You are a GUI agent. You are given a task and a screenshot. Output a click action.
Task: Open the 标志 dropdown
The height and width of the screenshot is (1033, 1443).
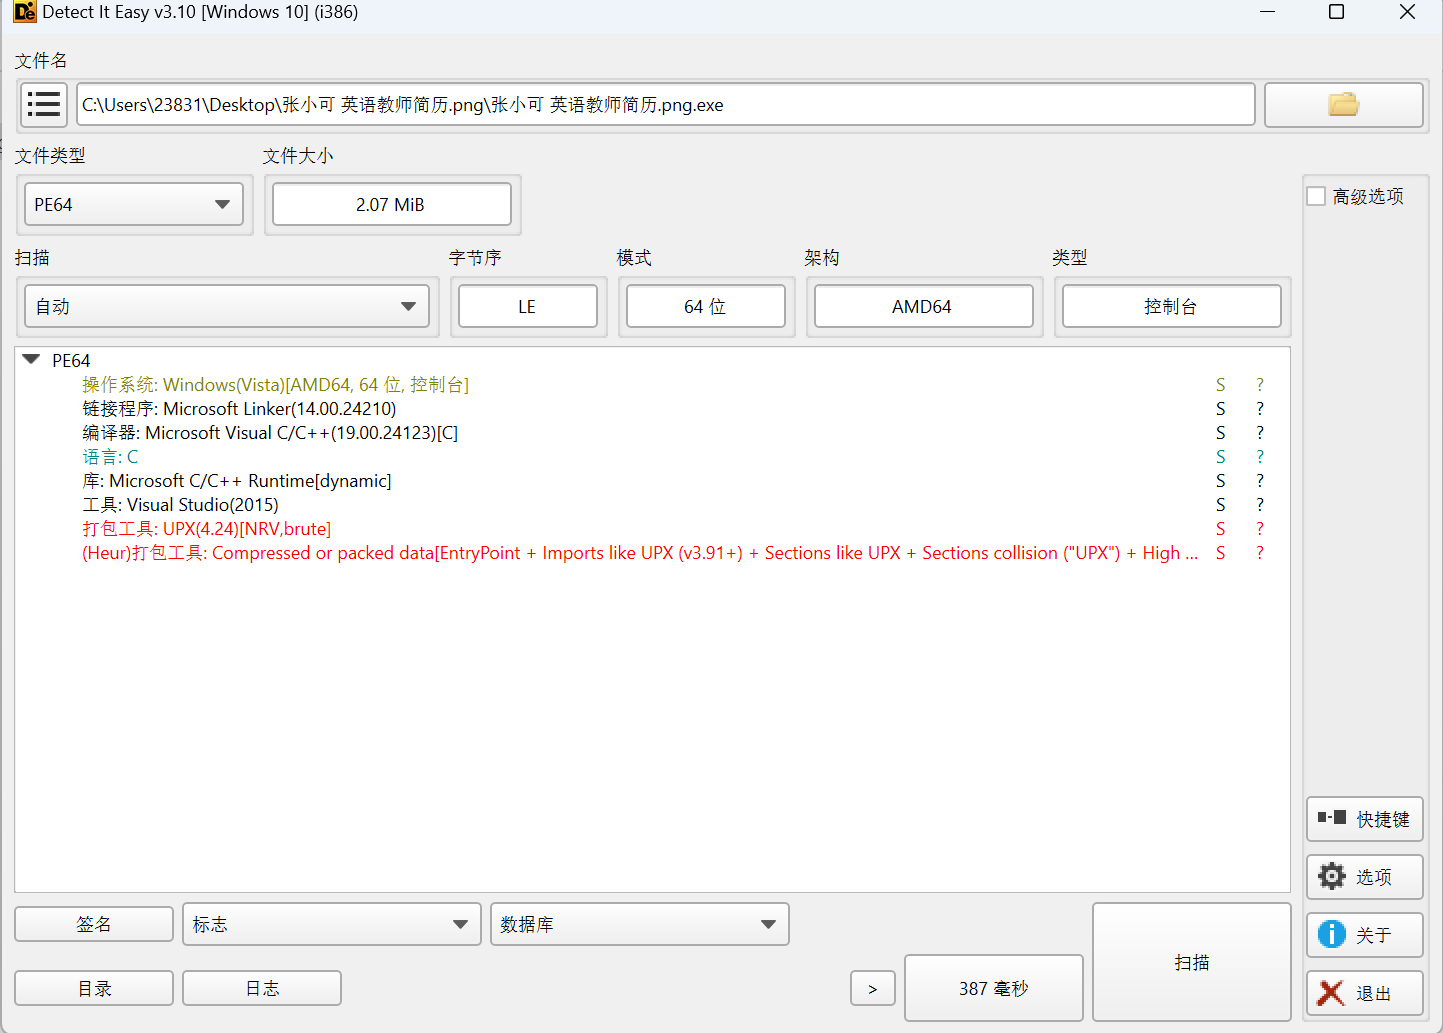click(332, 924)
